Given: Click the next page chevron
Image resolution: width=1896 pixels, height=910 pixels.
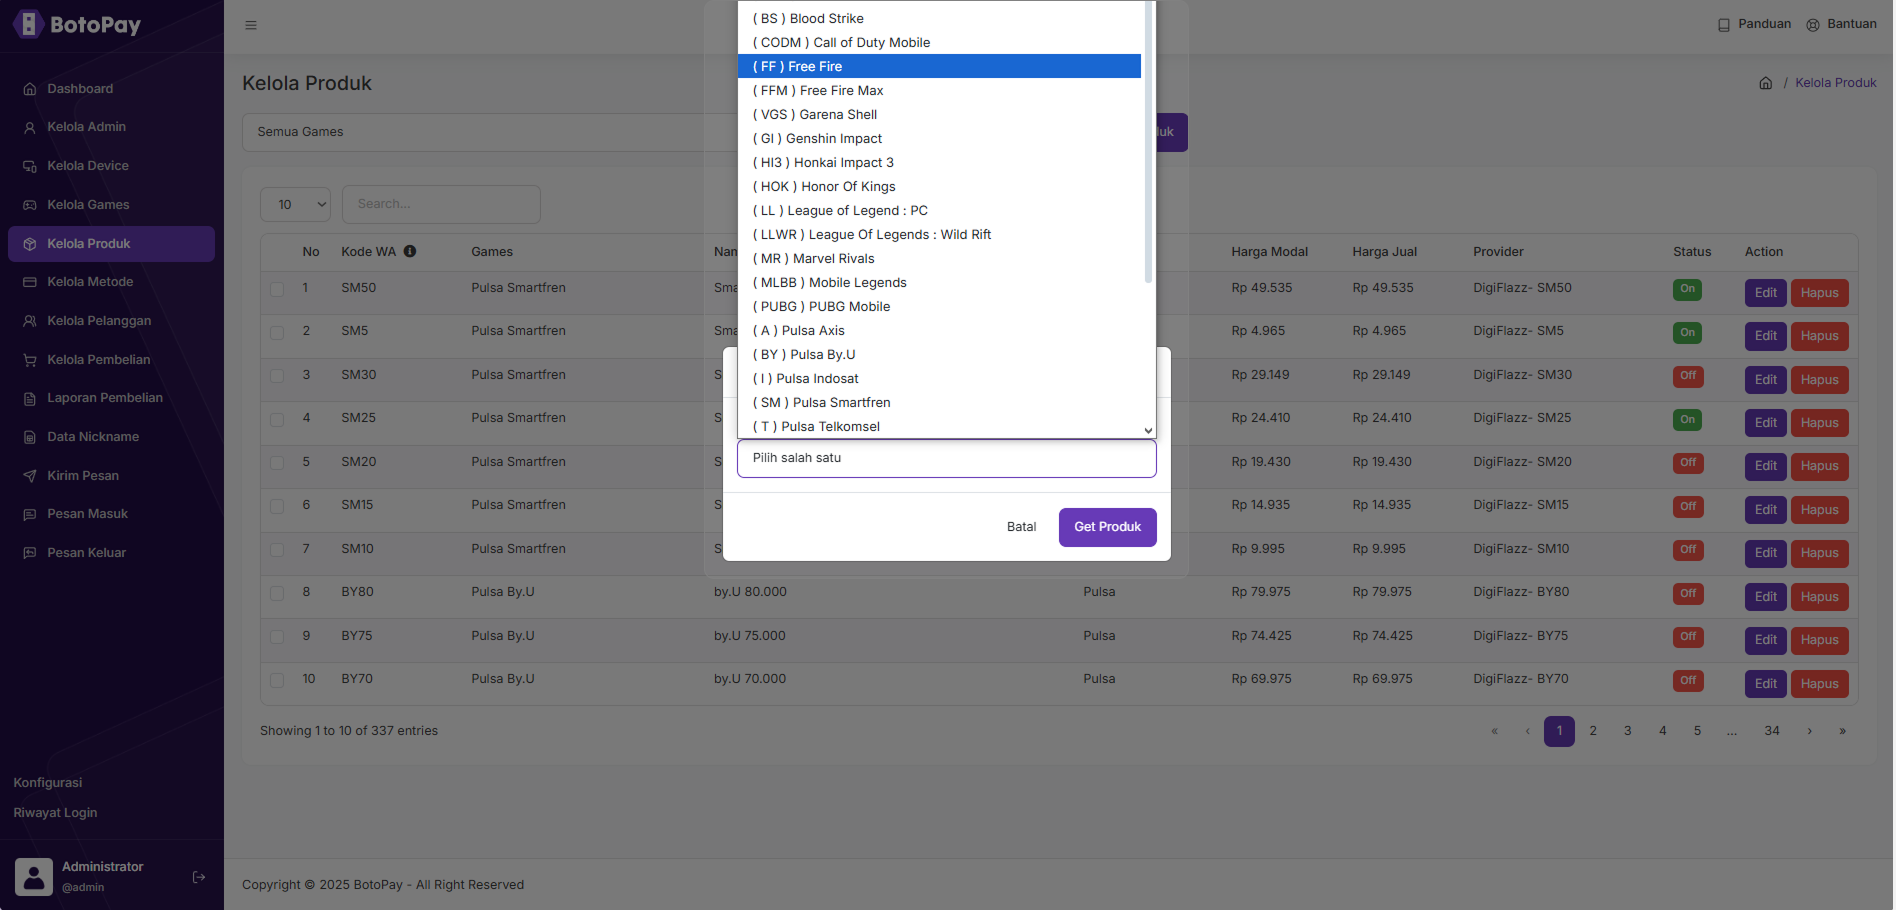Looking at the screenshot, I should (x=1809, y=731).
